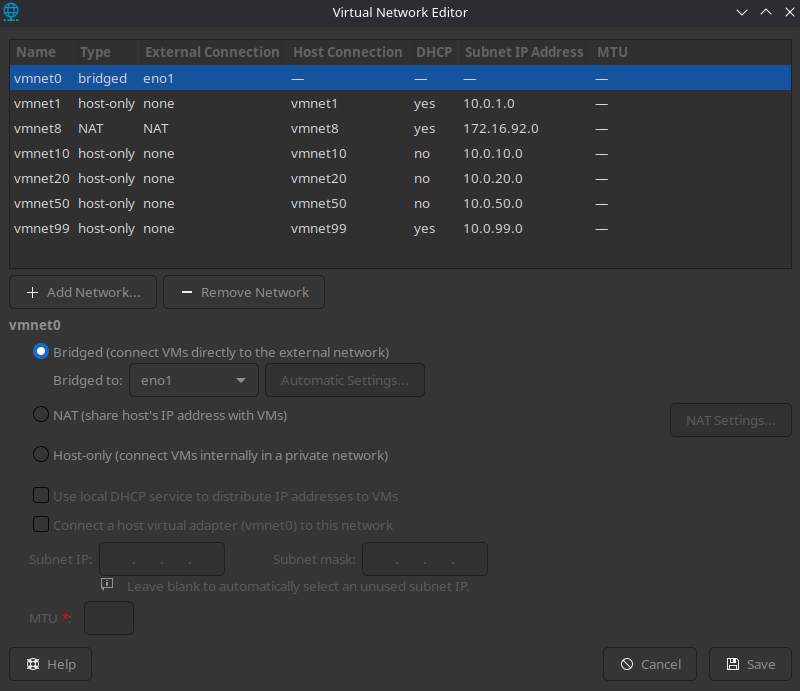The height and width of the screenshot is (691, 800).
Task: Select the NAT radio button
Action: coord(41,413)
